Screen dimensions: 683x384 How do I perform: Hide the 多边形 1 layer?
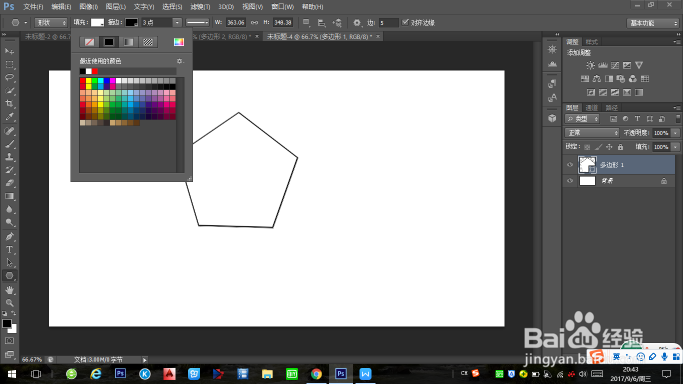570,165
